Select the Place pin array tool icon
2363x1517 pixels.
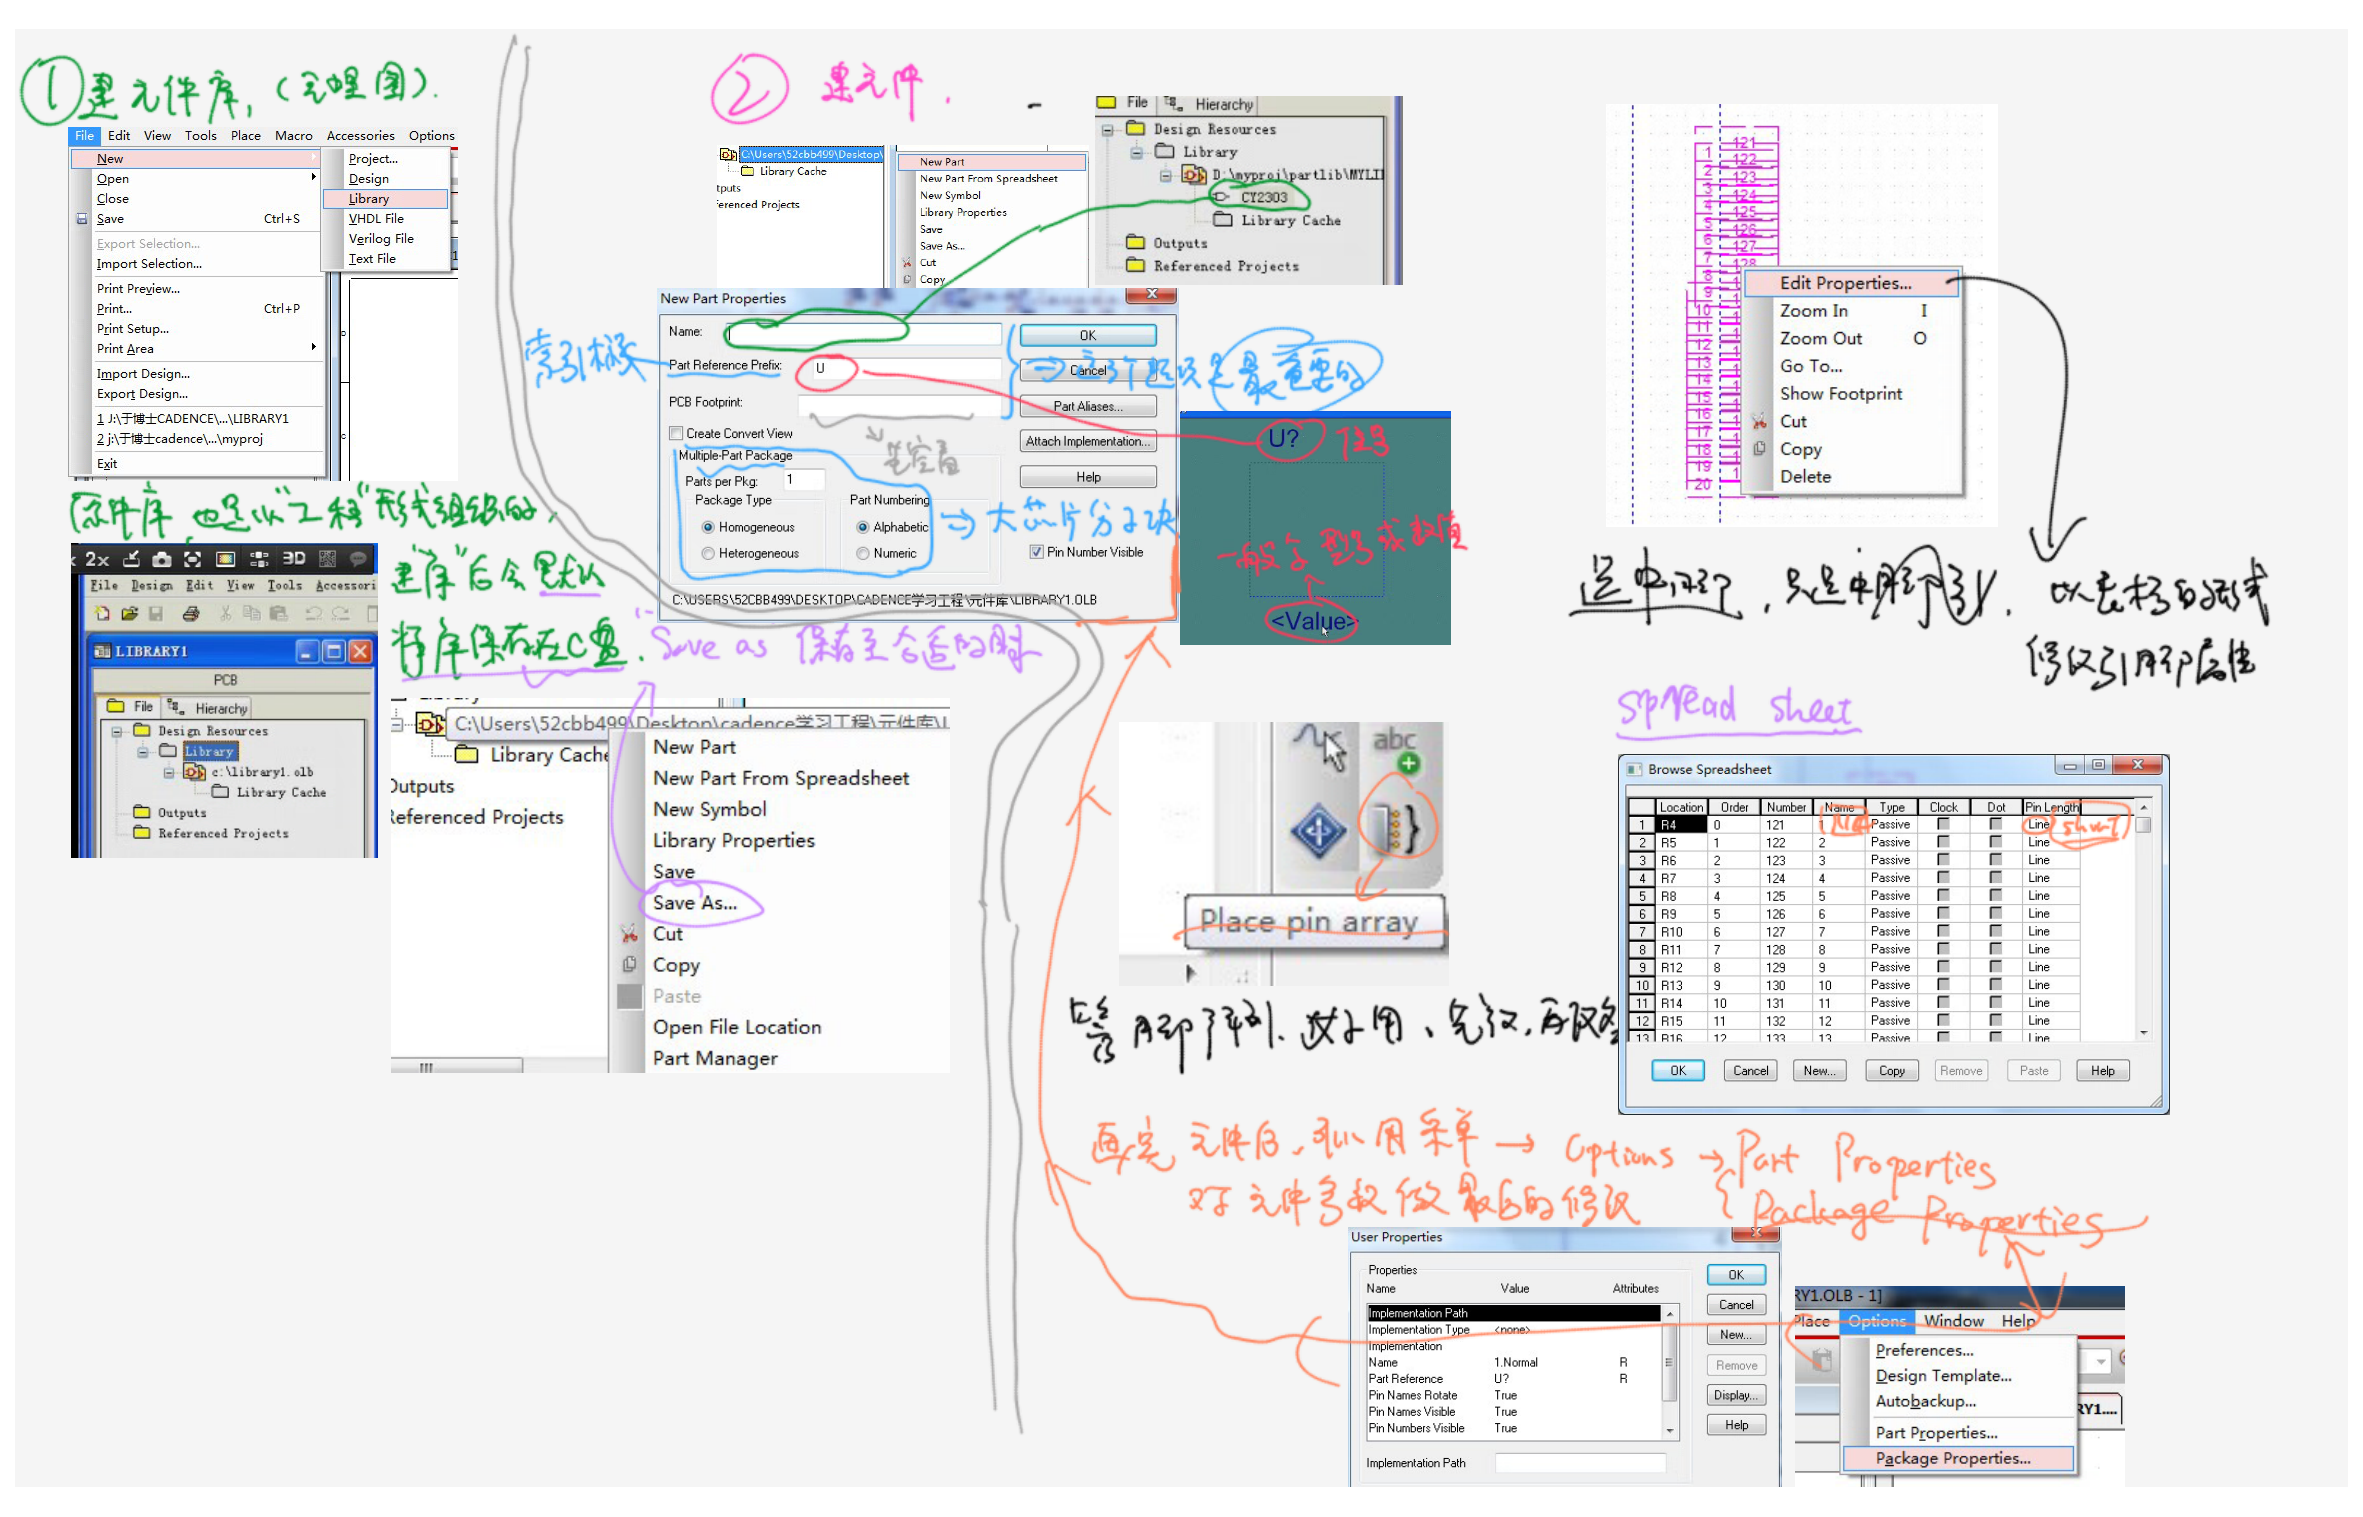[1395, 829]
